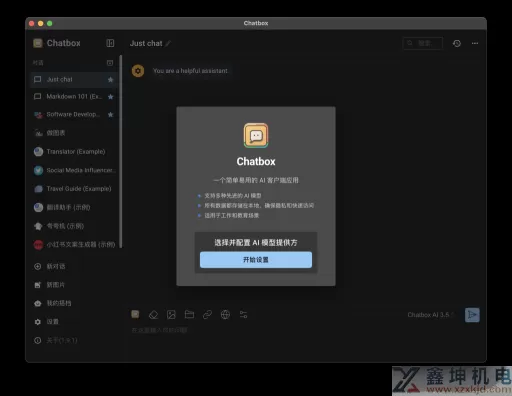Focus the search field in the header

(423, 43)
